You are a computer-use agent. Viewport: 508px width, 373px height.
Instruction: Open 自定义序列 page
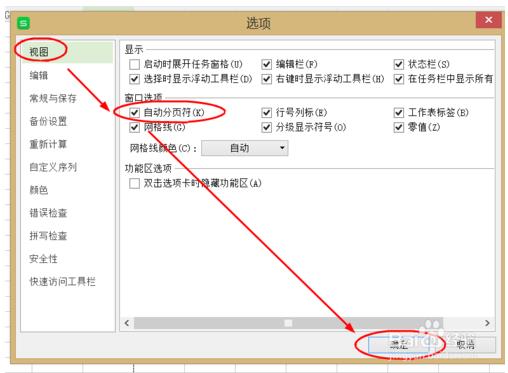[53, 167]
